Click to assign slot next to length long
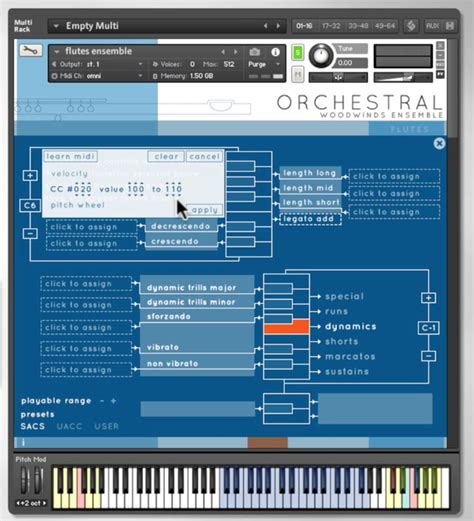The width and height of the screenshot is (474, 521). click(394, 176)
